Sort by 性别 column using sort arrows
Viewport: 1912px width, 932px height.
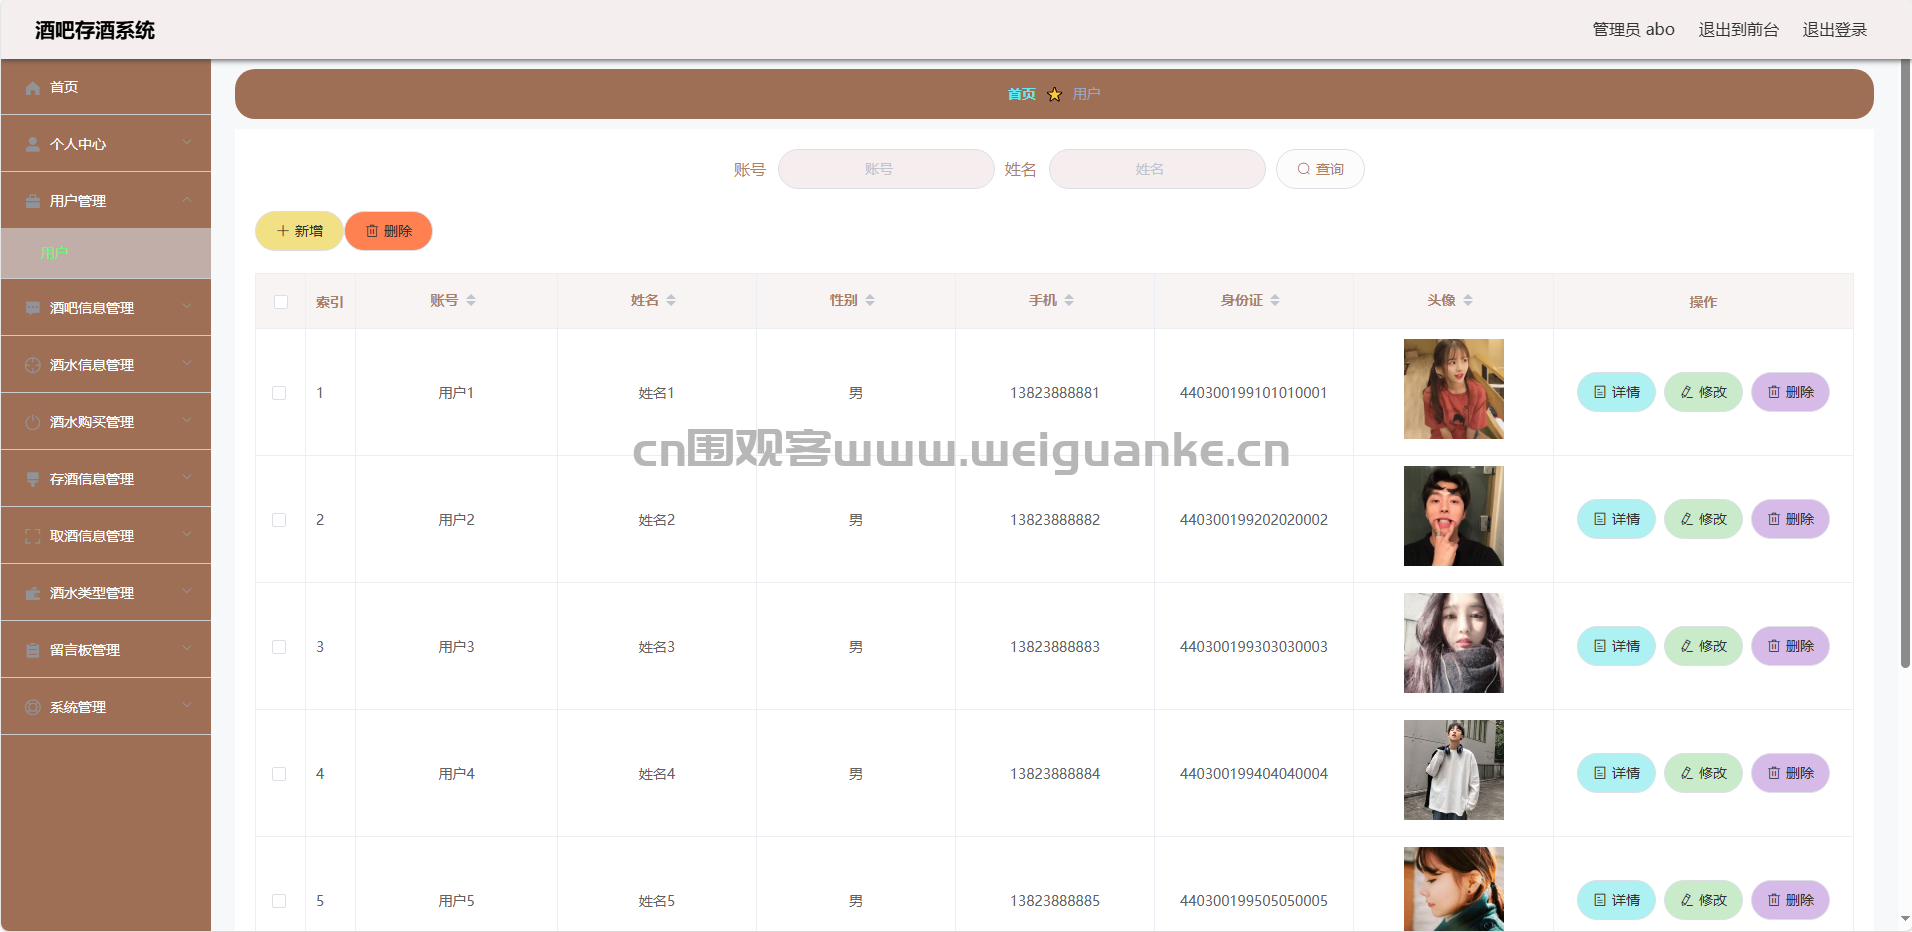[870, 301]
